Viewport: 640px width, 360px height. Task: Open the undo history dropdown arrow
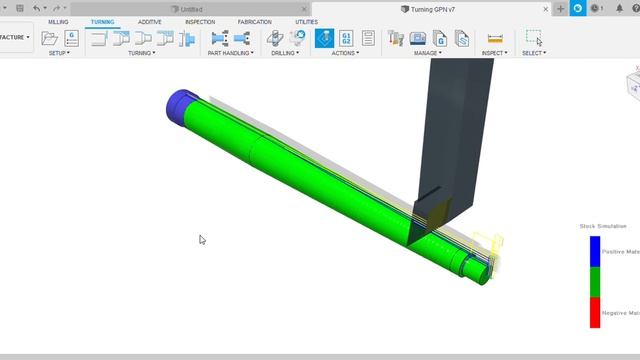(x=45, y=8)
